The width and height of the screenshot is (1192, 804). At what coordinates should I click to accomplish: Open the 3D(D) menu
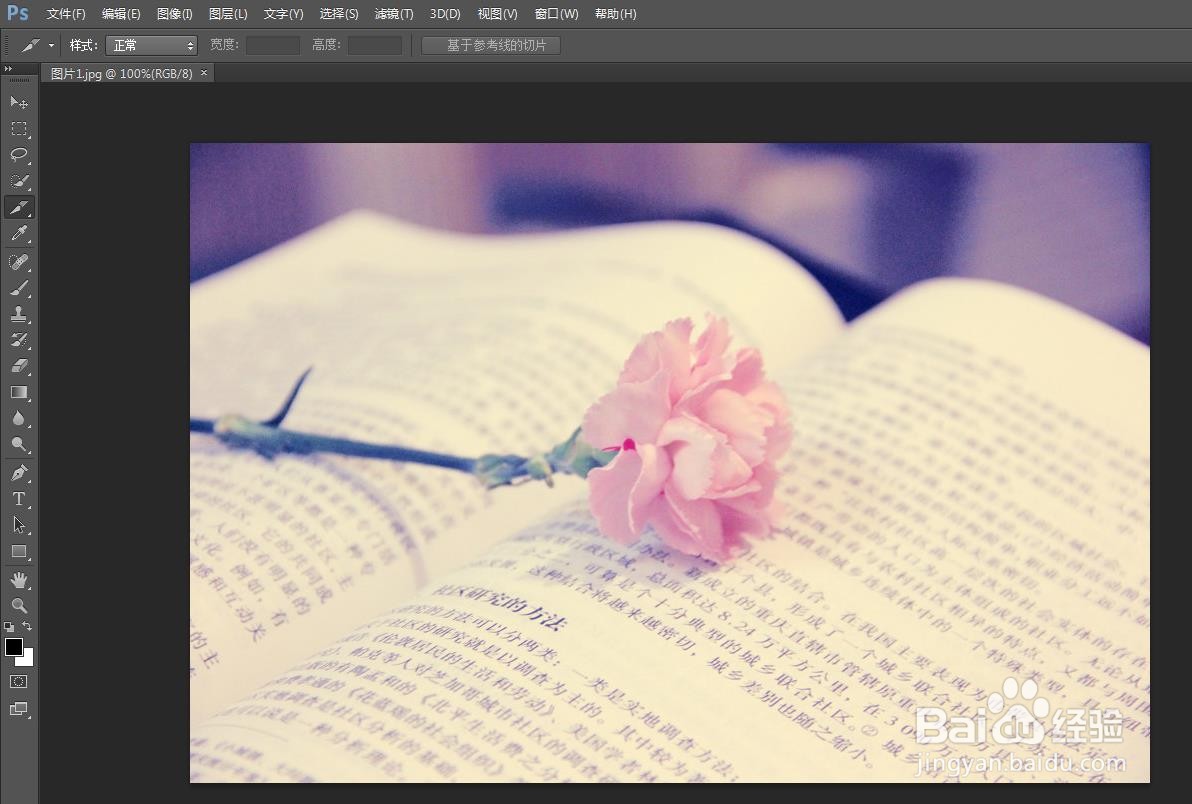click(445, 14)
